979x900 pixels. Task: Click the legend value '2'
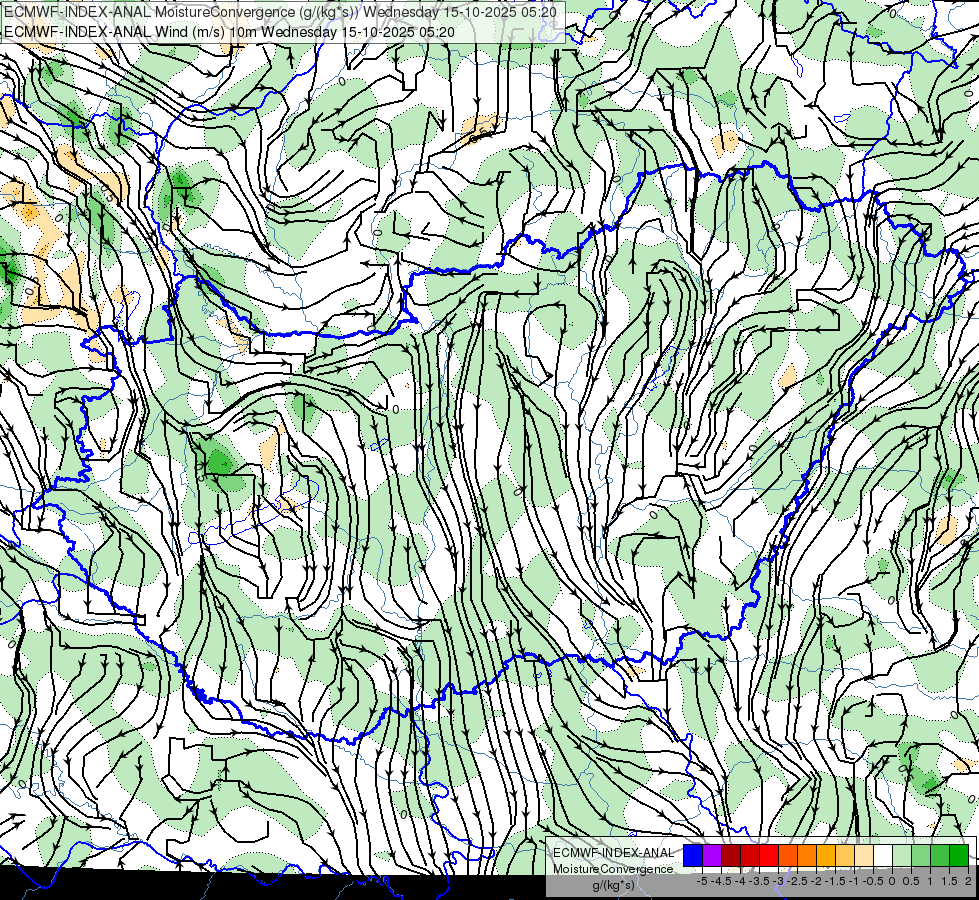click(x=968, y=881)
